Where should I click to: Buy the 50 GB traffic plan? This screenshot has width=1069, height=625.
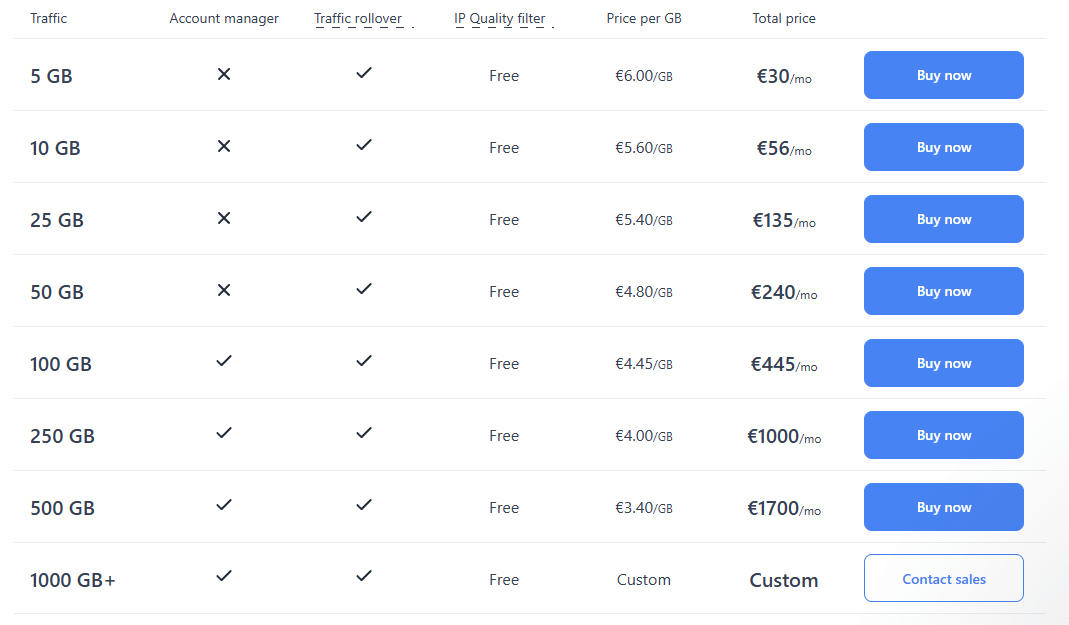coord(943,291)
